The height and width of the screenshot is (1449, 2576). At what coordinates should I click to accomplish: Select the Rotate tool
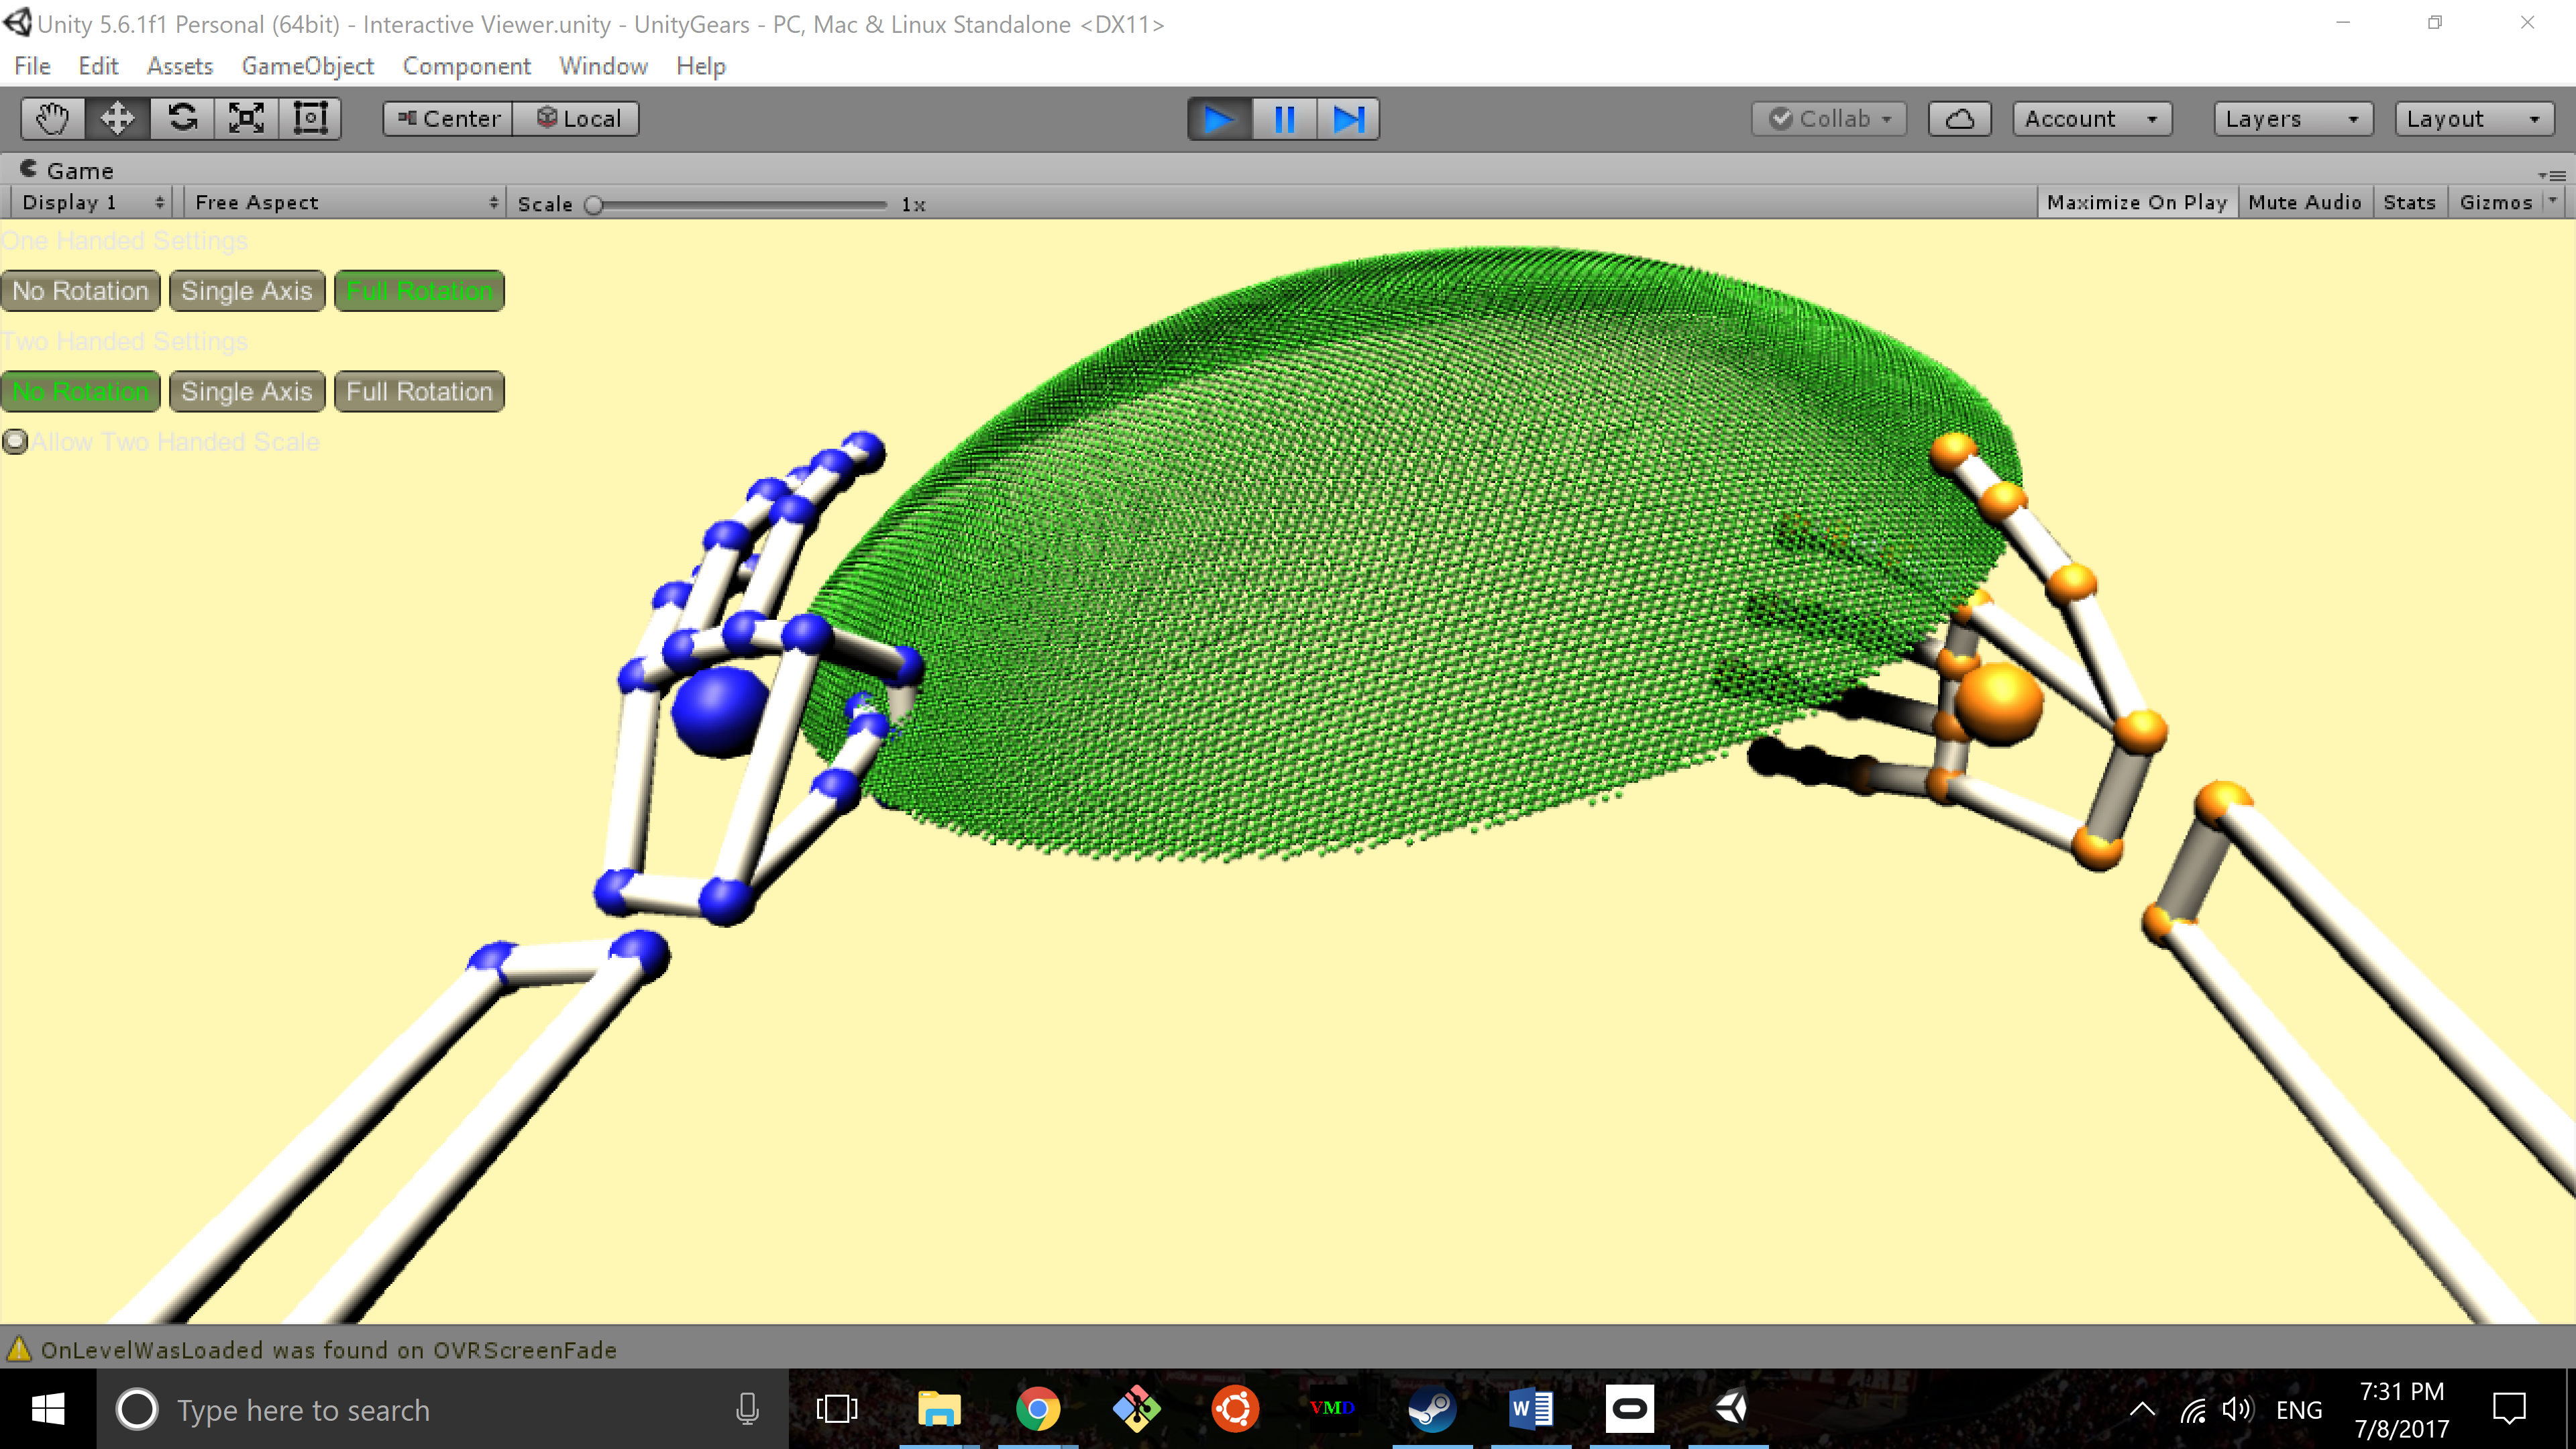[x=182, y=118]
